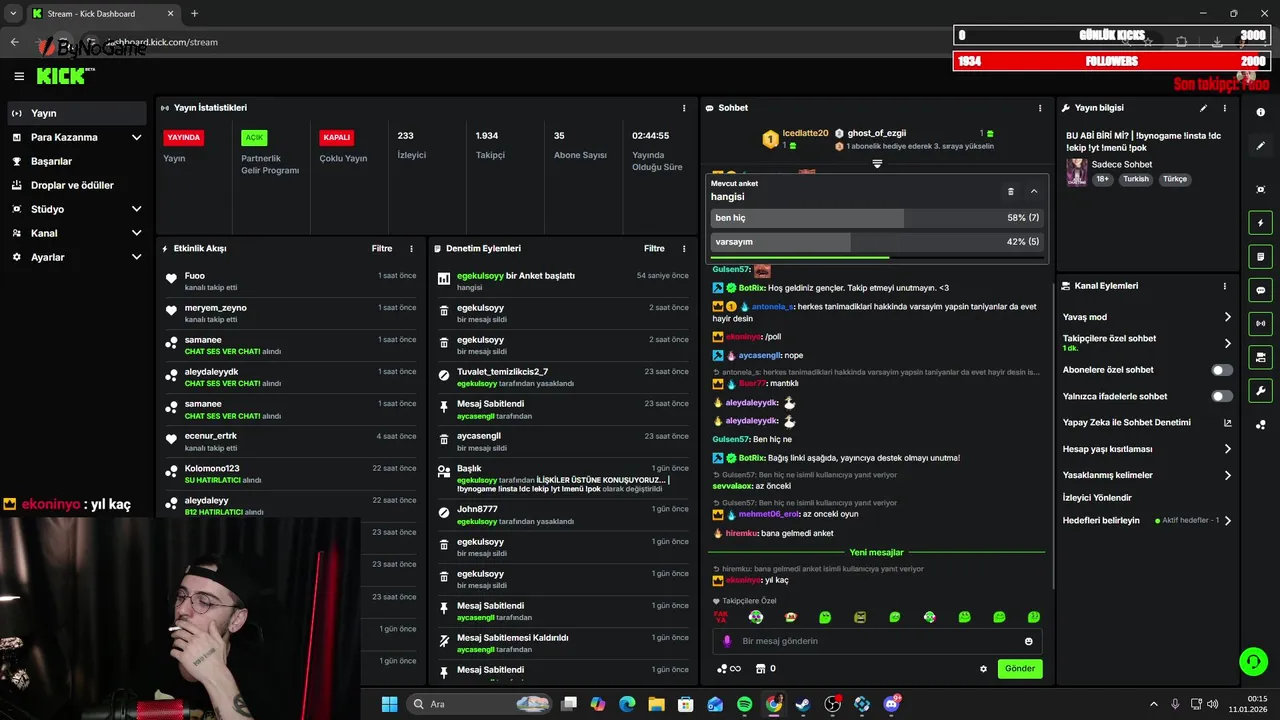Open Denetim Eylemleri three-dot menu

tap(684, 249)
